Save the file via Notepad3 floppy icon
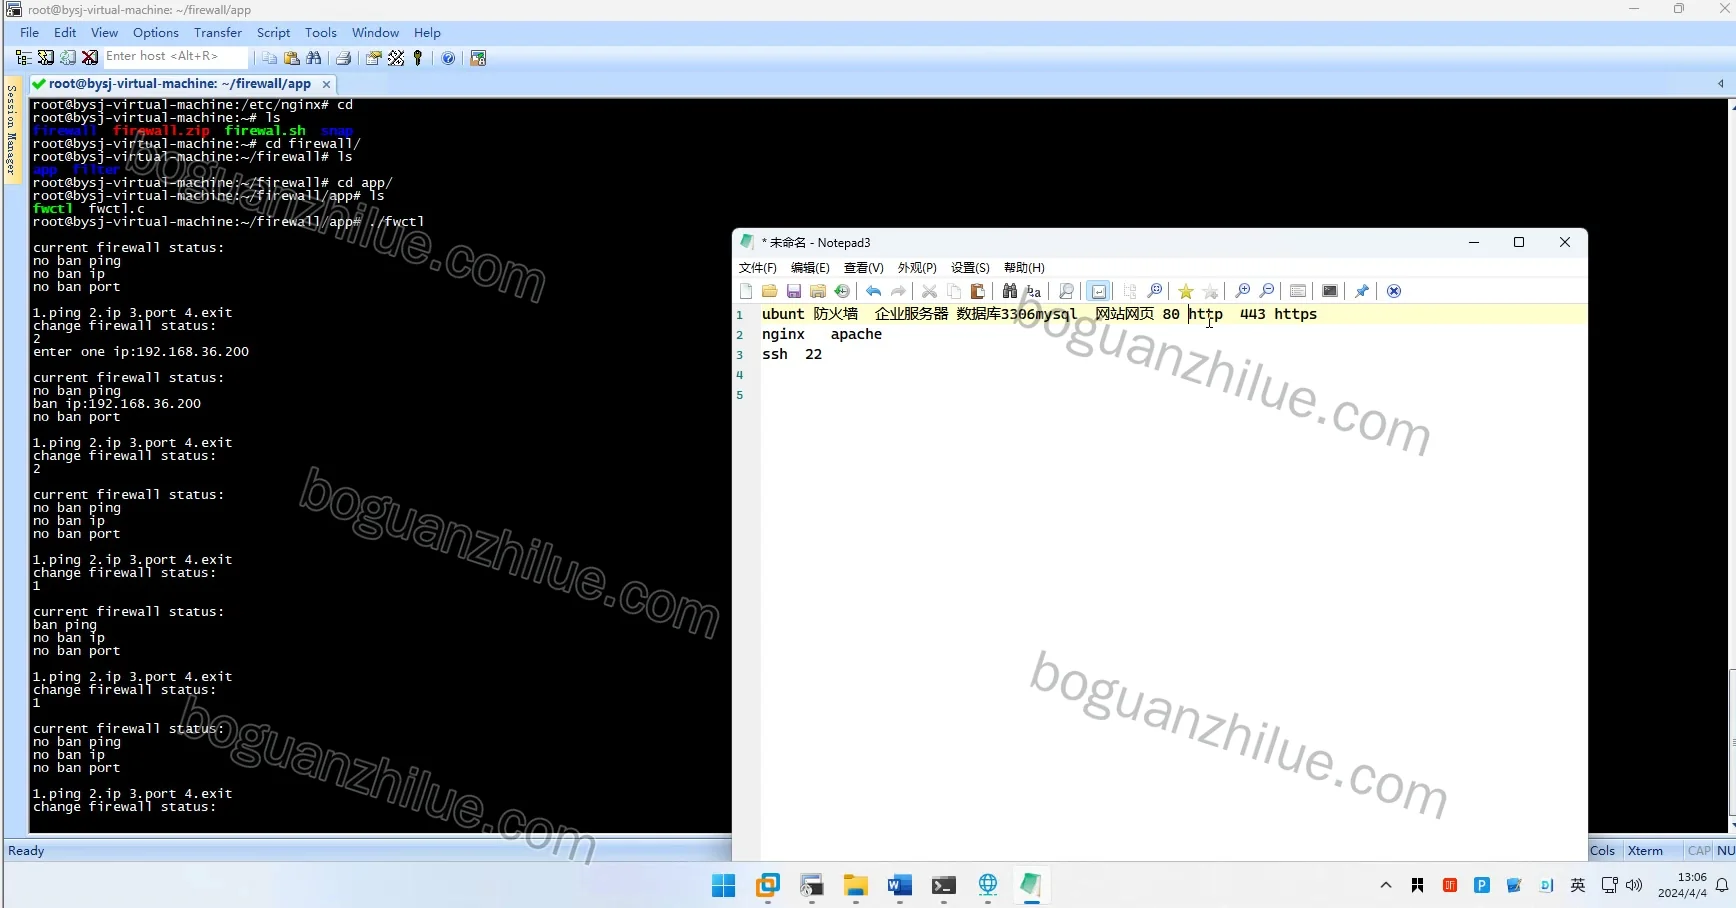The width and height of the screenshot is (1736, 908). 794,291
